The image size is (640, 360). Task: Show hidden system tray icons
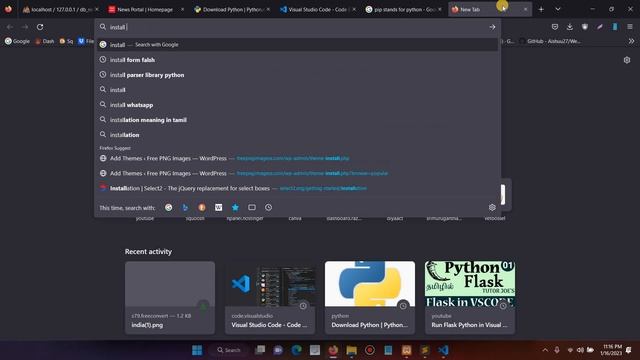545,350
